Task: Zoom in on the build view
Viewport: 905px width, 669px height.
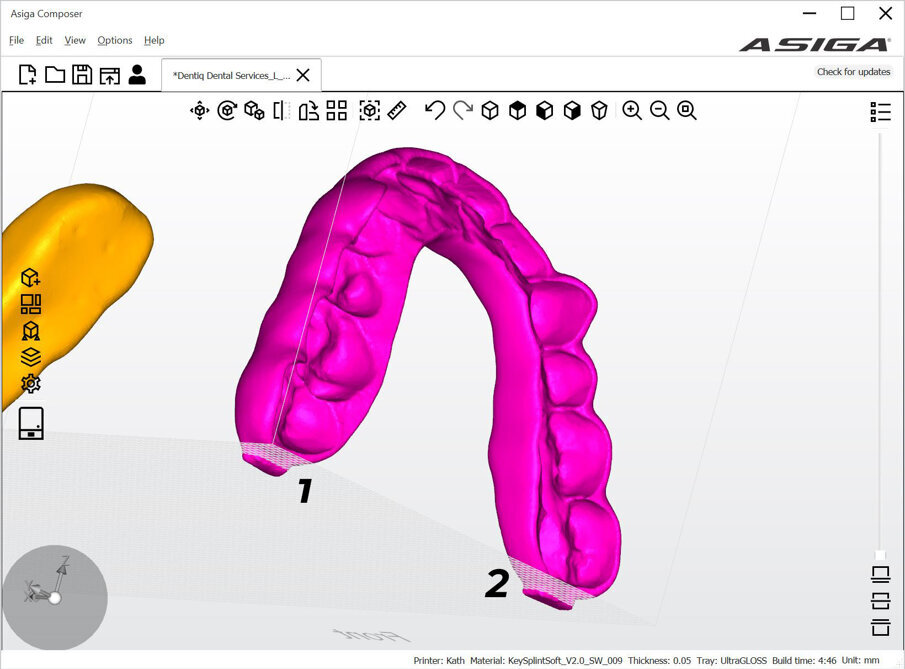Action: click(x=632, y=110)
